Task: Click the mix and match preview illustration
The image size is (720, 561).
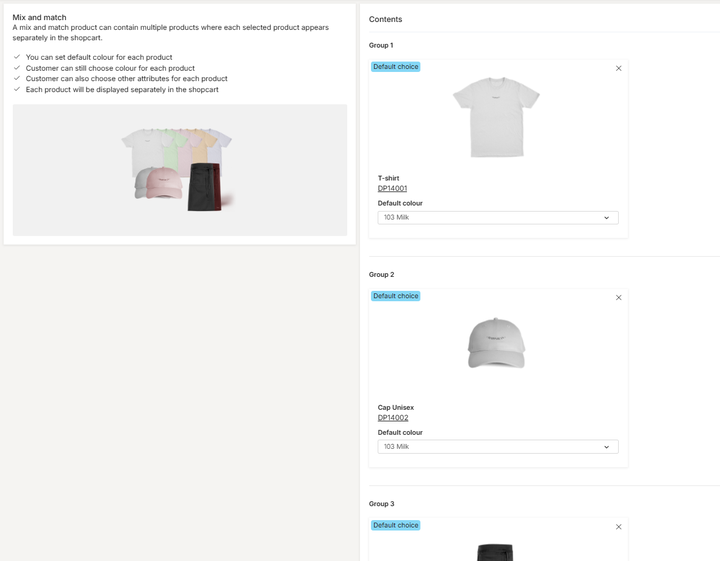Action: pos(180,170)
